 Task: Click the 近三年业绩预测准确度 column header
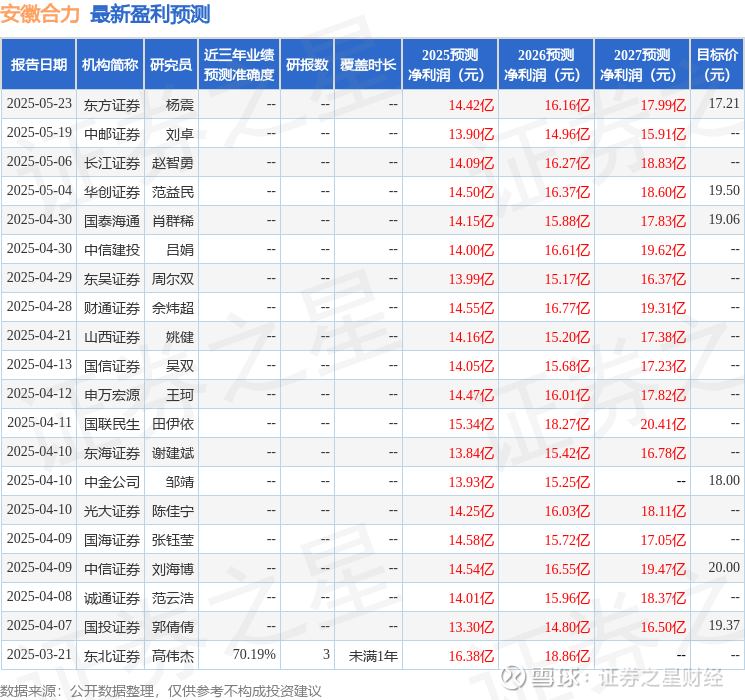pyautogui.click(x=239, y=64)
